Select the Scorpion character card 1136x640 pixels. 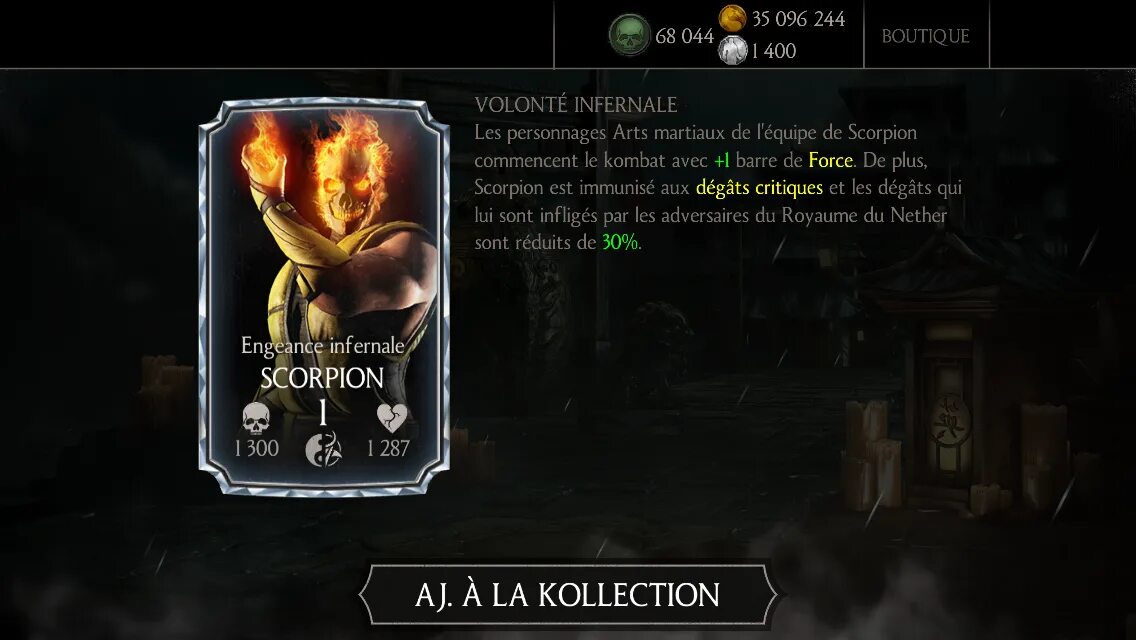pos(324,297)
